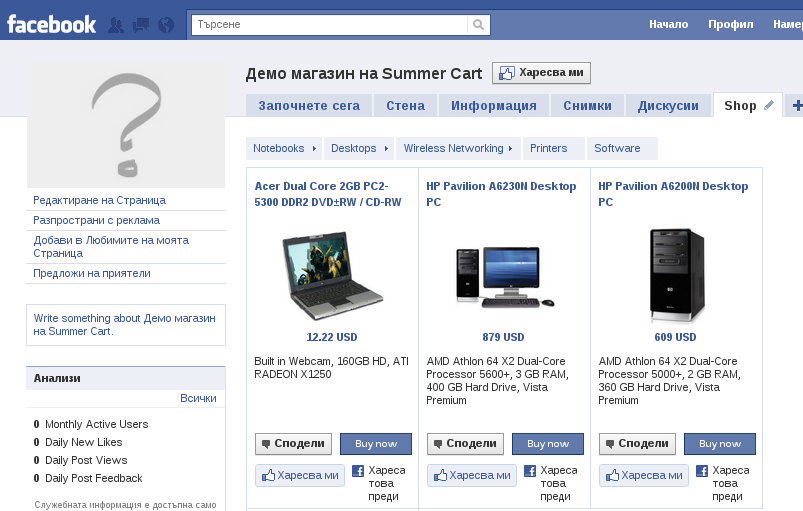Click Buy now for Acer Dual Core

(376, 443)
